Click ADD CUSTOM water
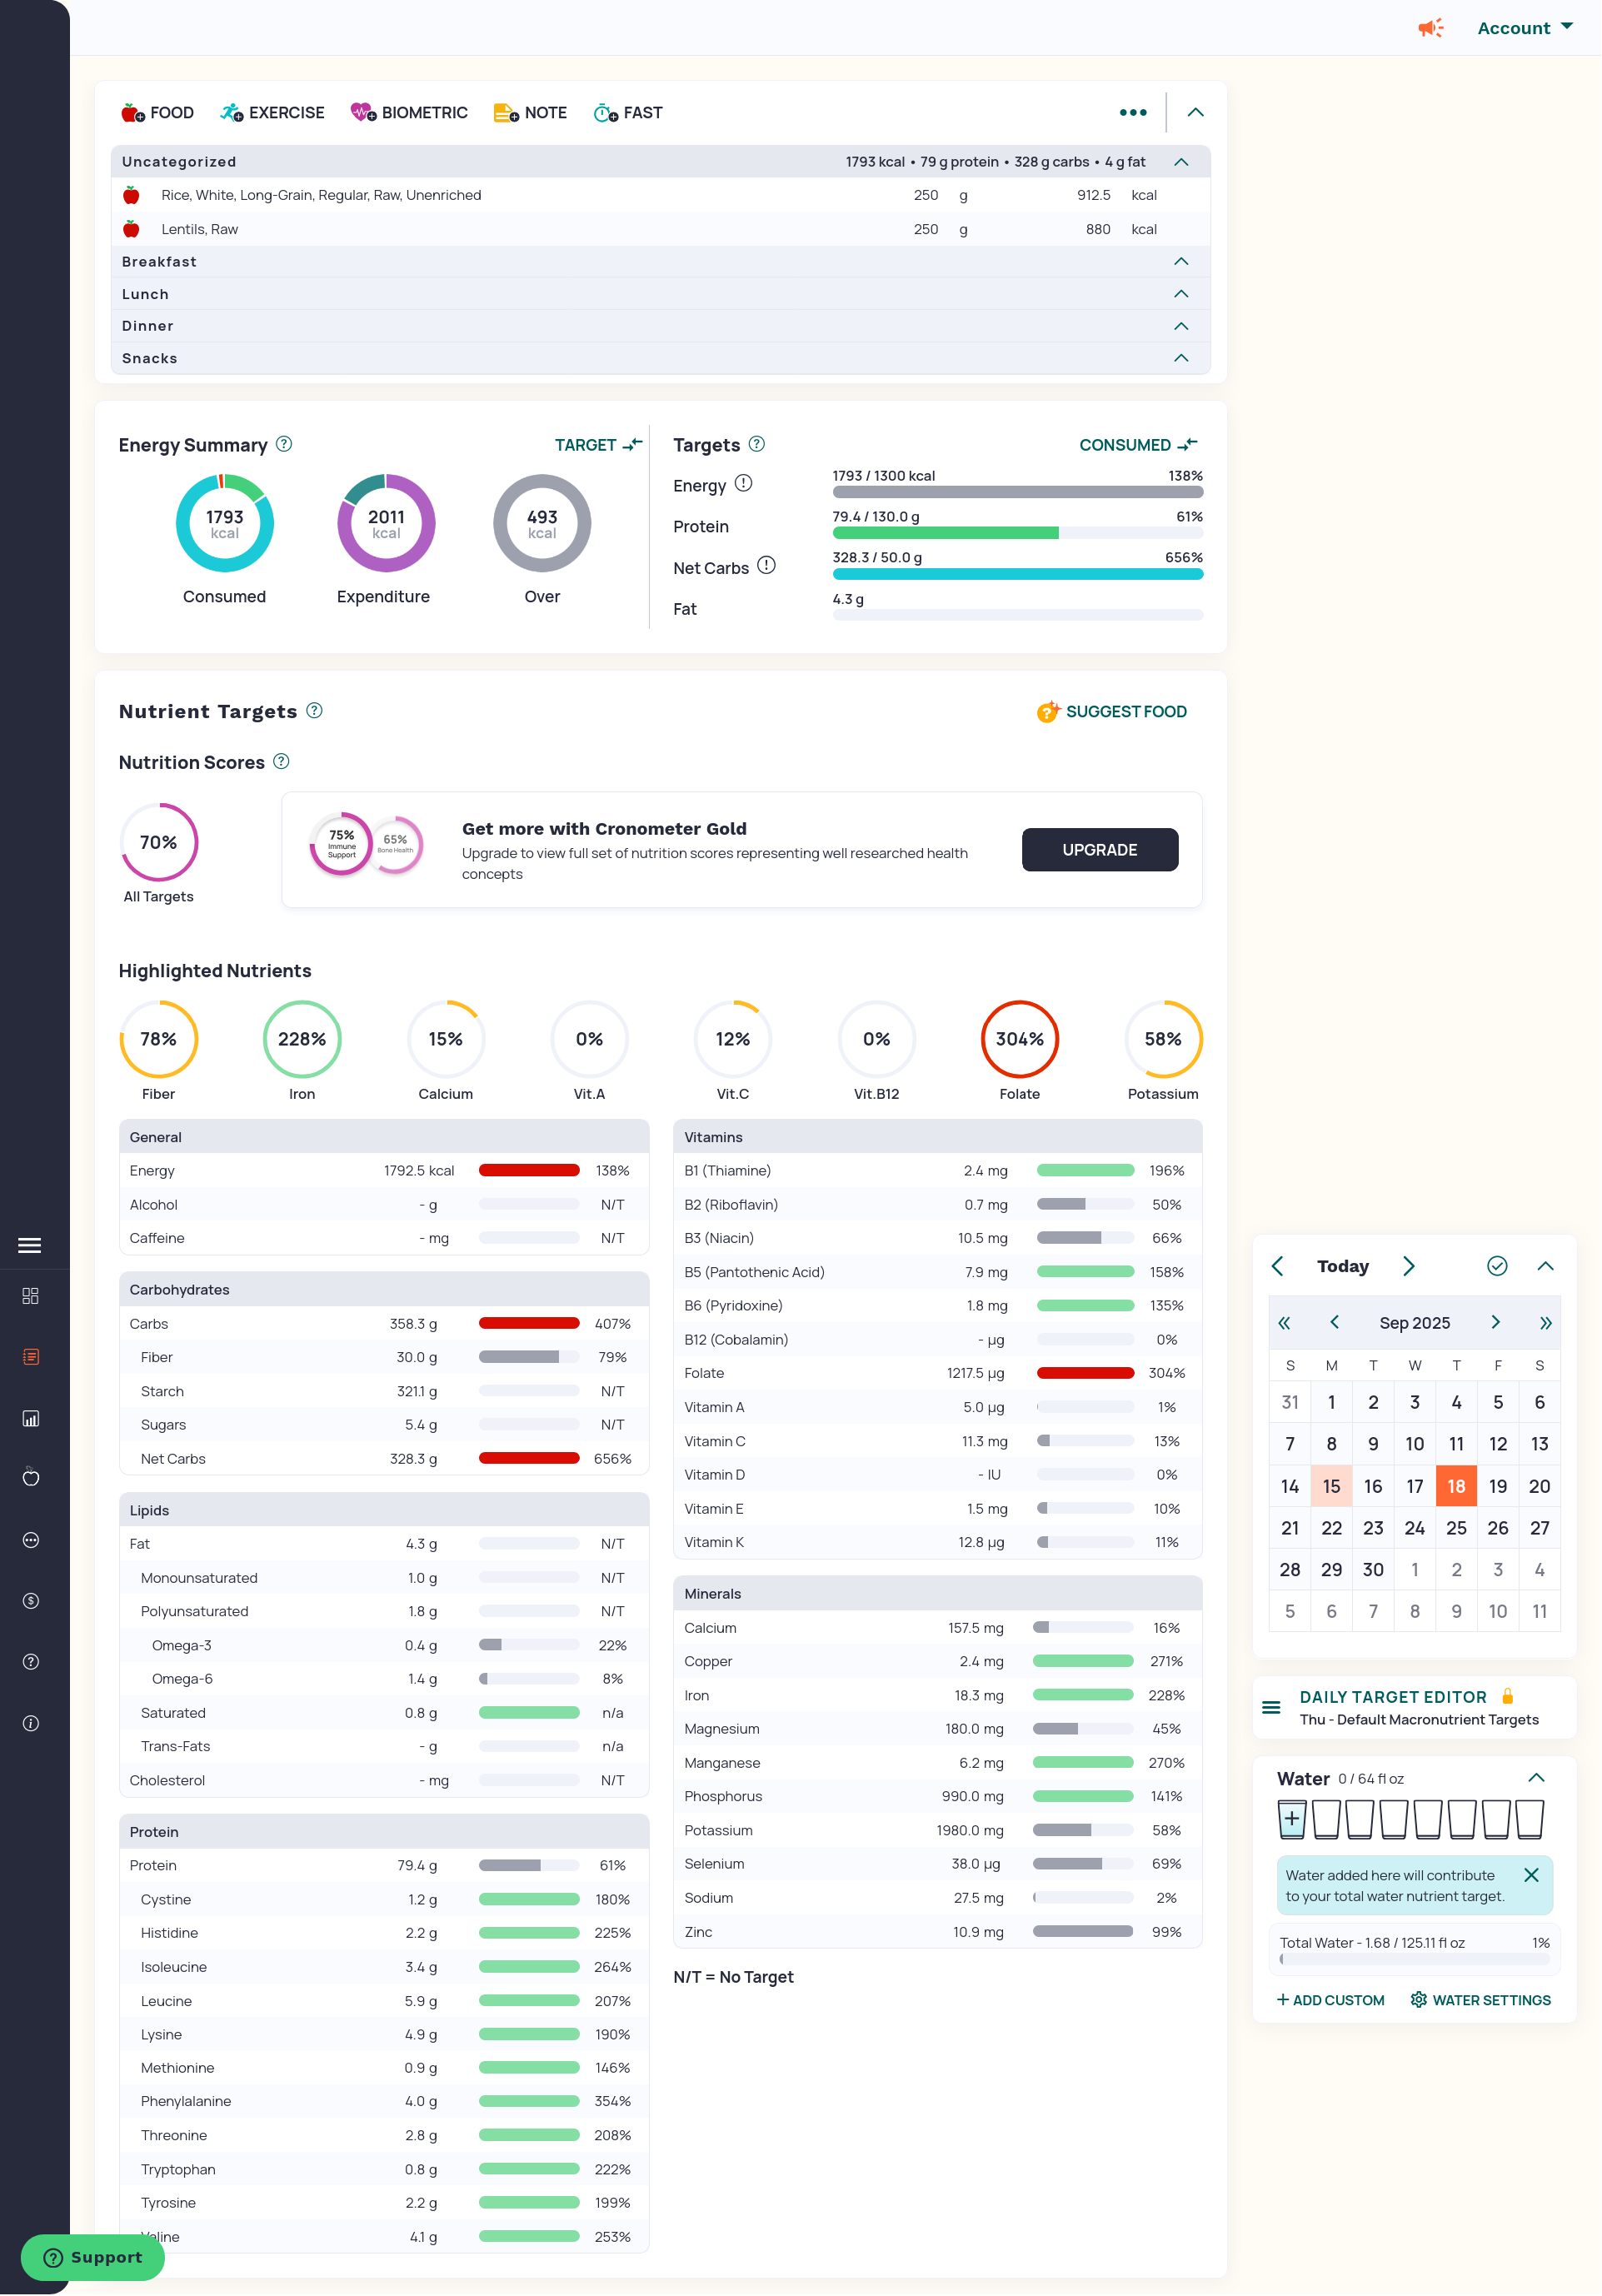 (1331, 2000)
